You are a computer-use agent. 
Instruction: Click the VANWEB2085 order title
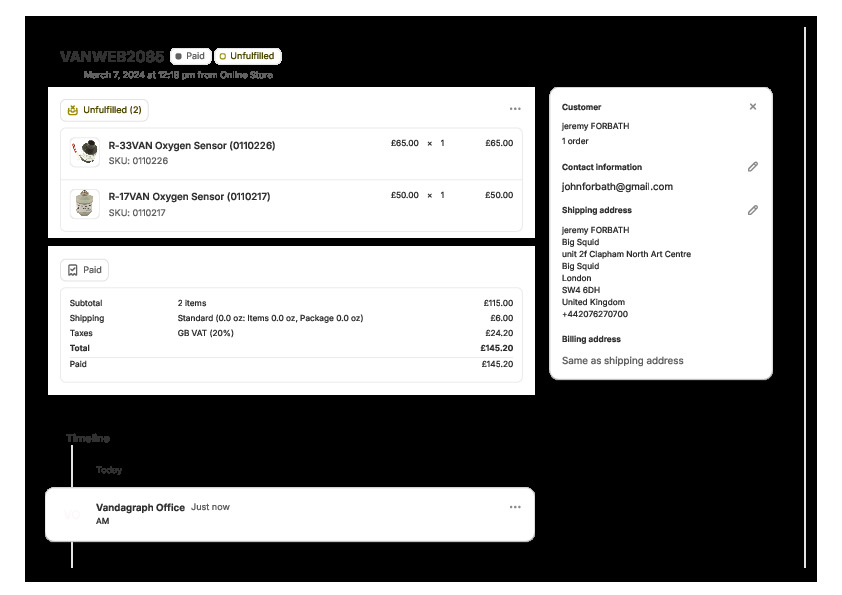pos(111,56)
